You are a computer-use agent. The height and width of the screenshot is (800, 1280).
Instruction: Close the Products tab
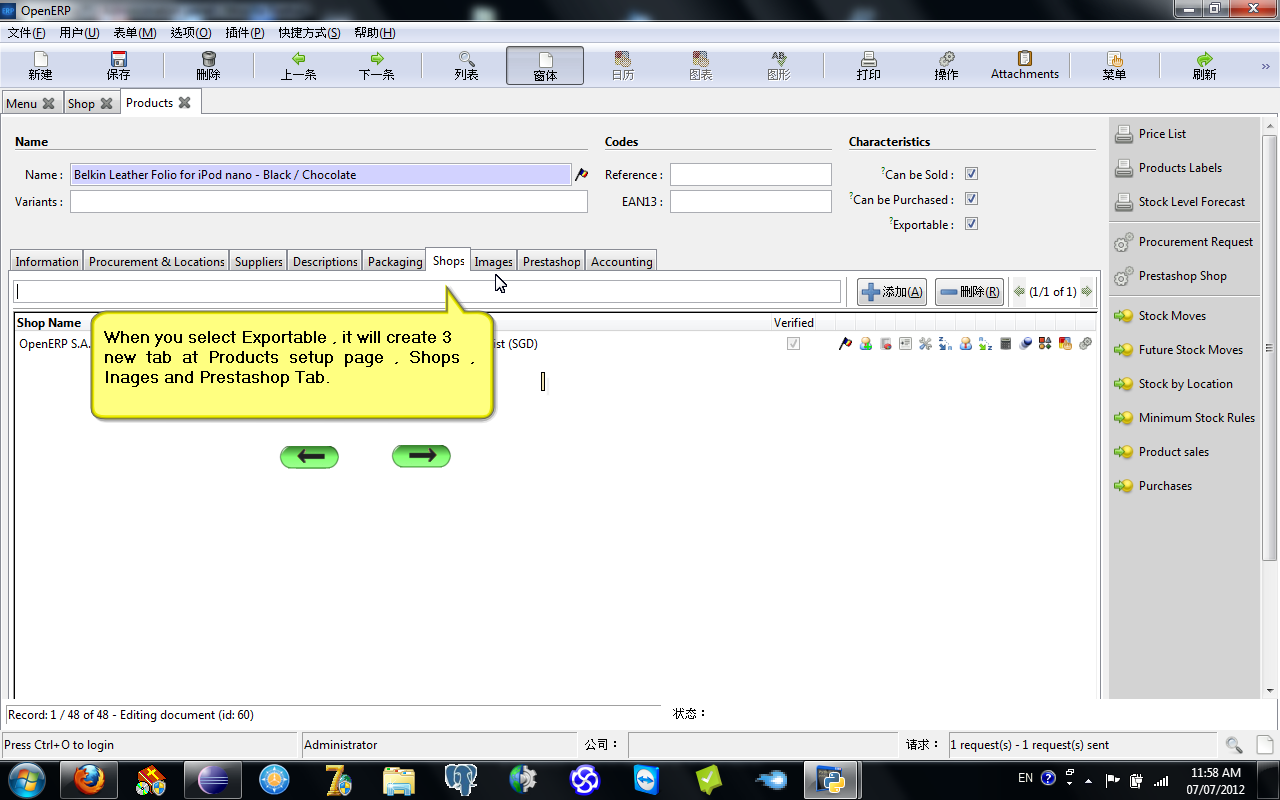184,103
